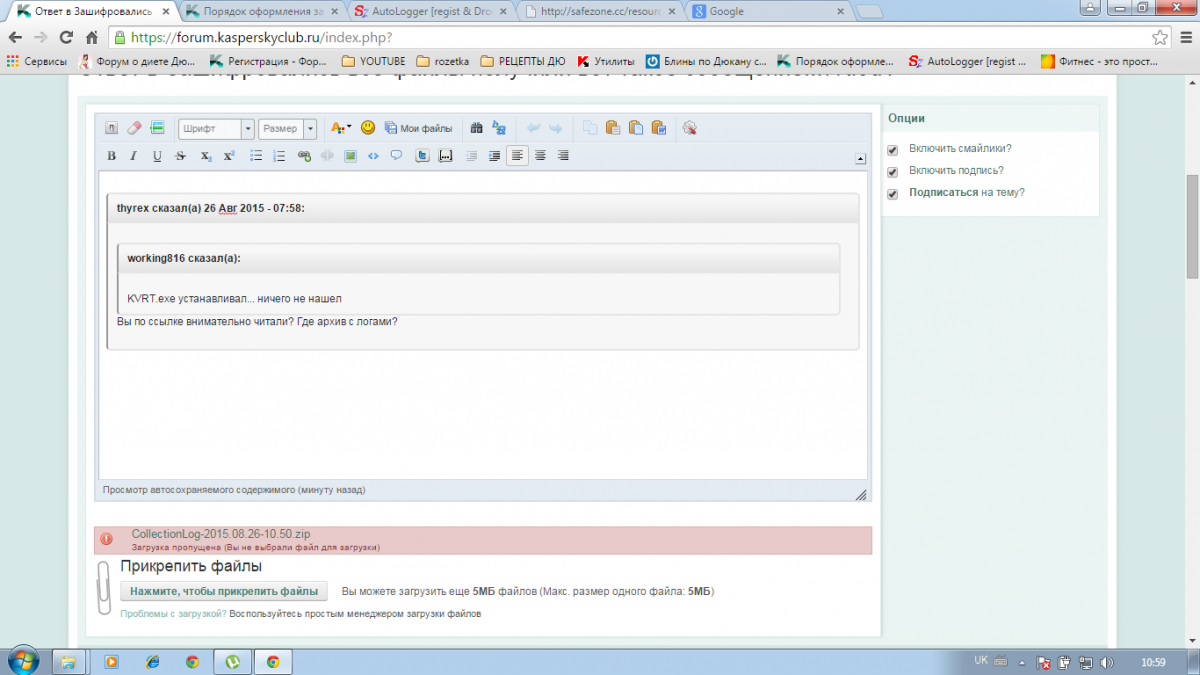Viewport: 1200px width, 675px height.
Task: Click the eraser remove-formatting icon
Action: [x=134, y=128]
